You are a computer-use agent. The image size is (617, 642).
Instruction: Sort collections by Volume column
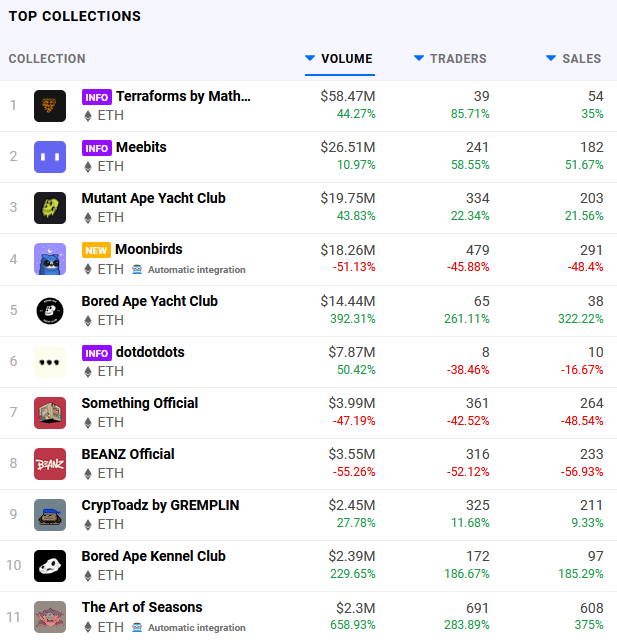(x=339, y=59)
